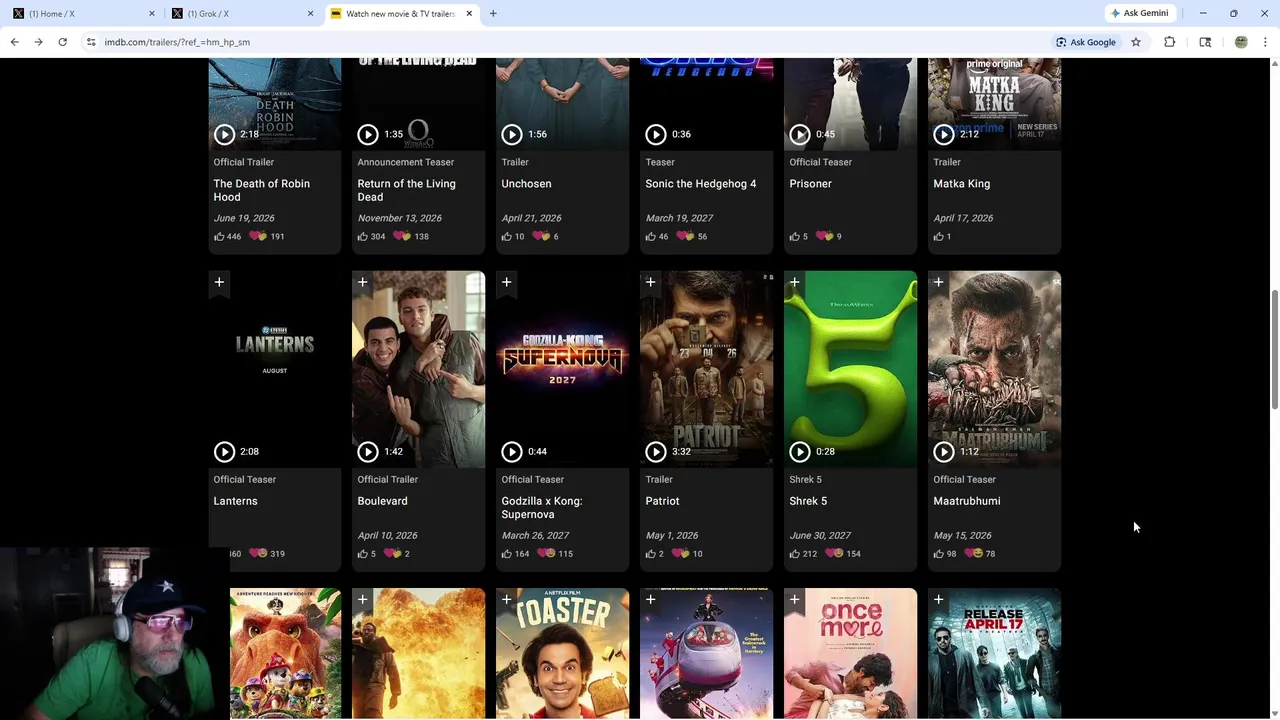The image size is (1280, 720).
Task: View site information for imdb.com
Action: (91, 42)
